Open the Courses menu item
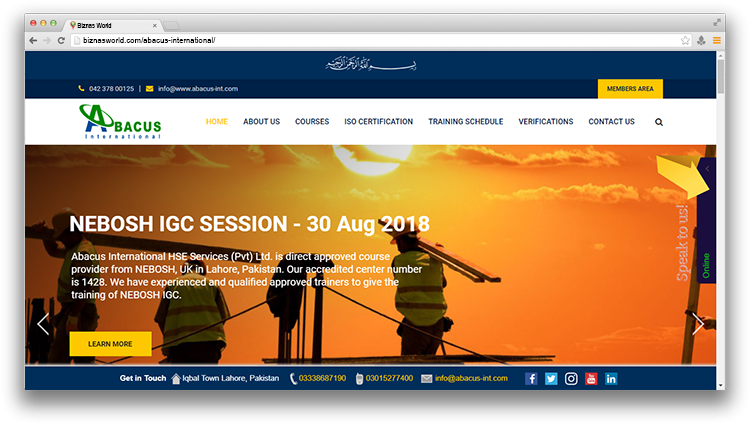Screen dimensions: 750x425 tap(312, 122)
